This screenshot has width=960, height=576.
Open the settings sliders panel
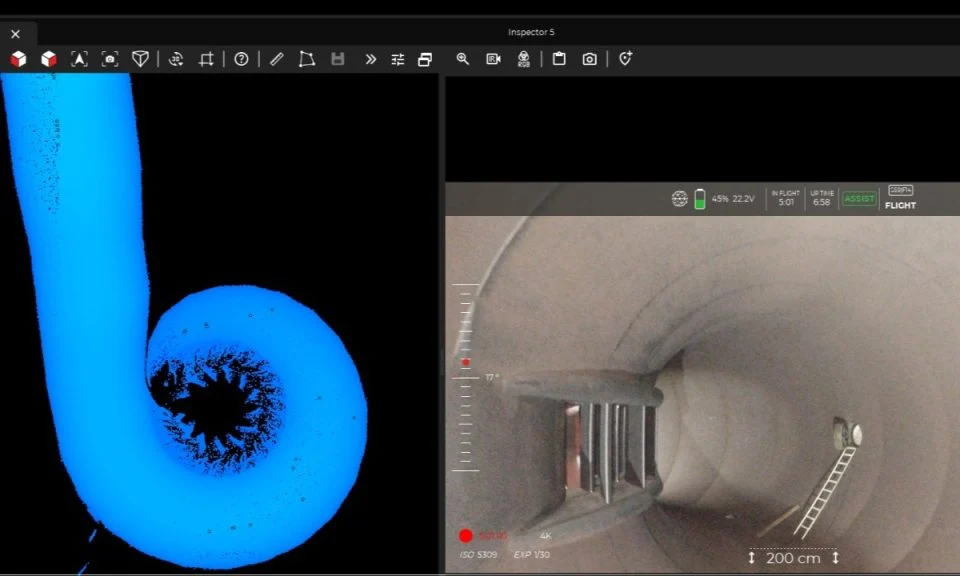[x=398, y=59]
